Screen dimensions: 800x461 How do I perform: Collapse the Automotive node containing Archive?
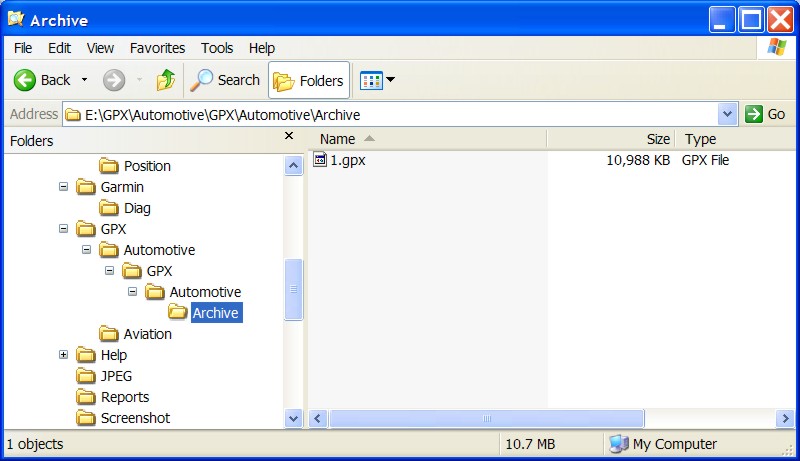(133, 291)
